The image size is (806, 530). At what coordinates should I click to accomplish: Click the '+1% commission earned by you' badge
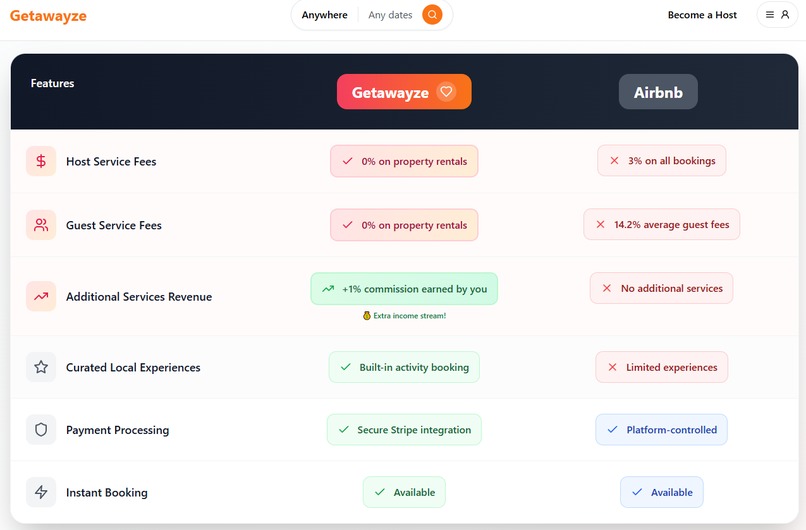404,288
